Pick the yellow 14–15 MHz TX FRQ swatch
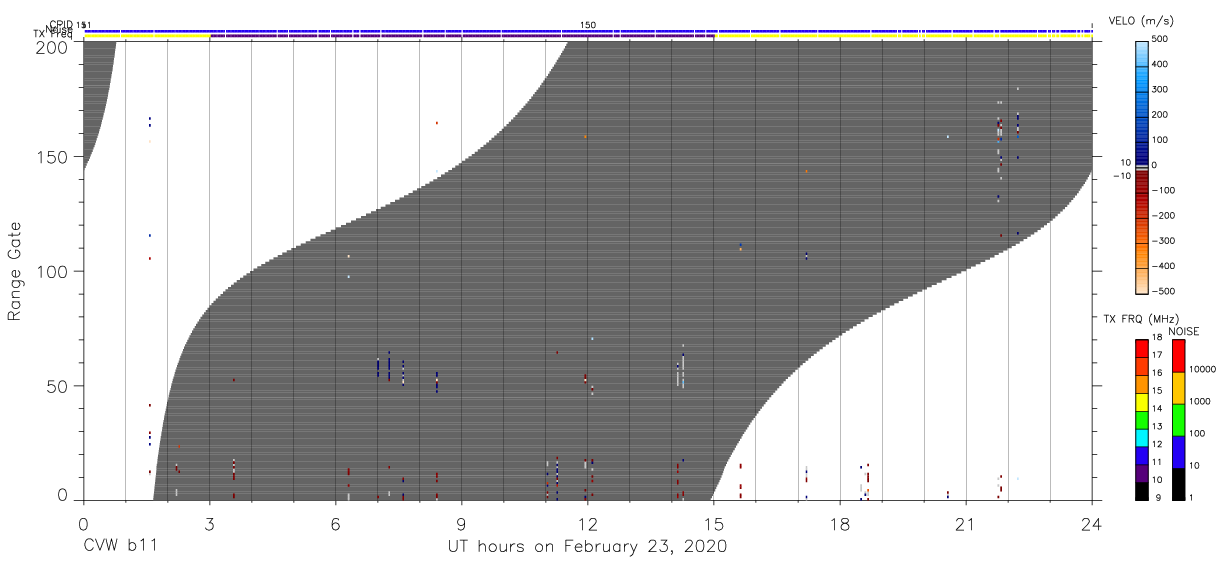This screenshot has width=1228, height=567. 1141,401
